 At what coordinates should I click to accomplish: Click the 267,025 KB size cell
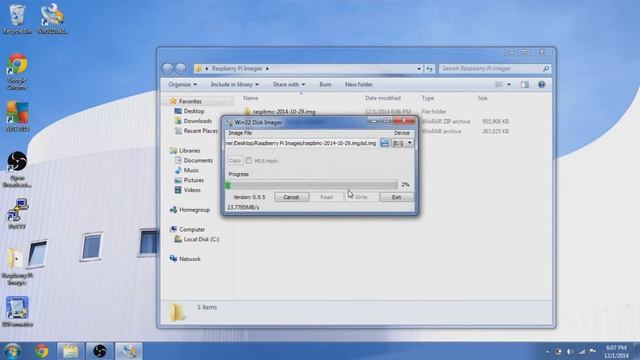click(x=495, y=131)
